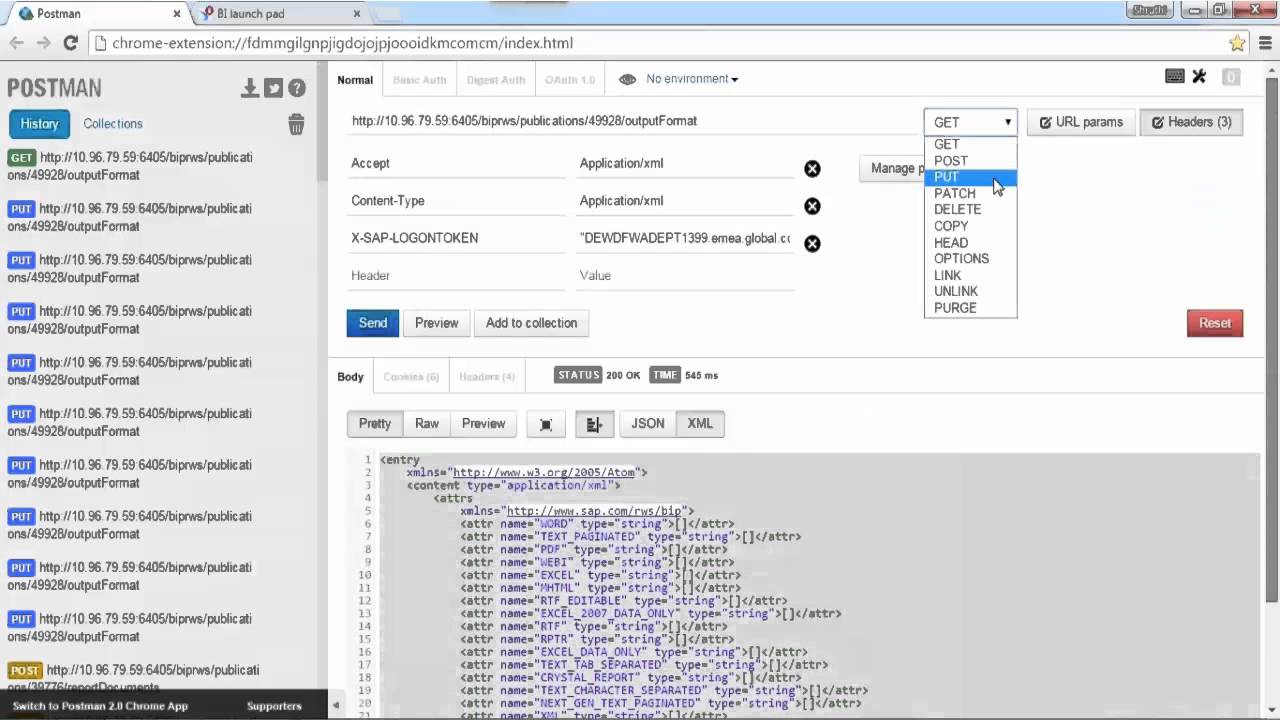Toggle the line wrap response icon
Viewport: 1280px width, 720px height.
(594, 424)
